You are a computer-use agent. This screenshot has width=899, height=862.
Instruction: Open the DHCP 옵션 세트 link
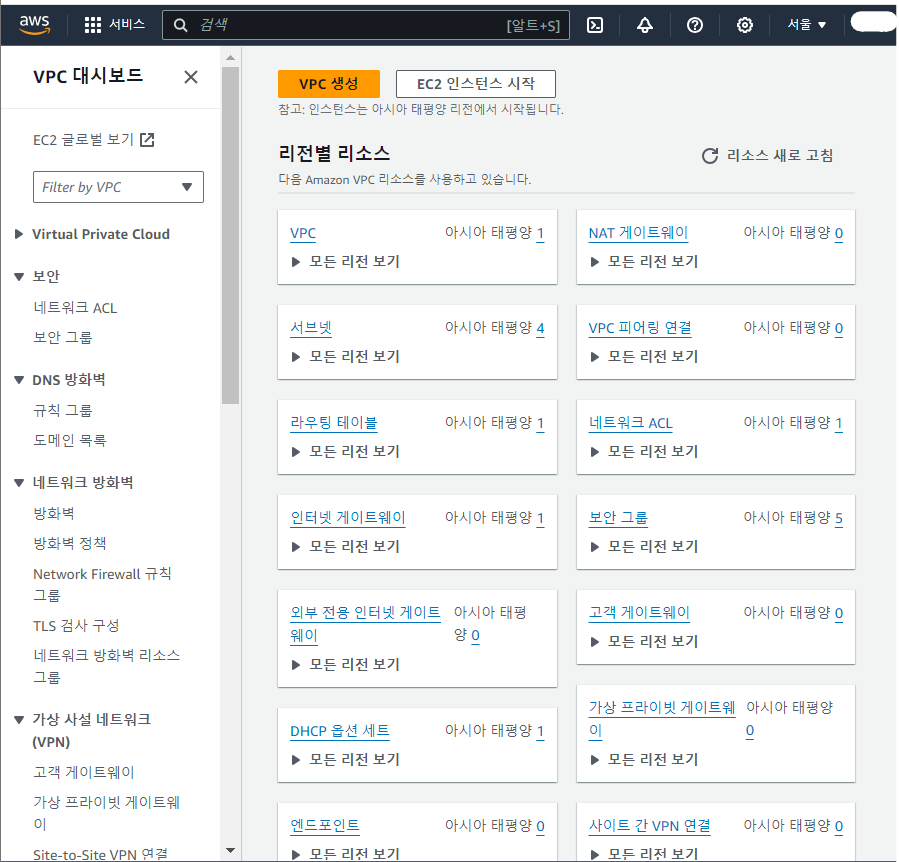click(340, 731)
